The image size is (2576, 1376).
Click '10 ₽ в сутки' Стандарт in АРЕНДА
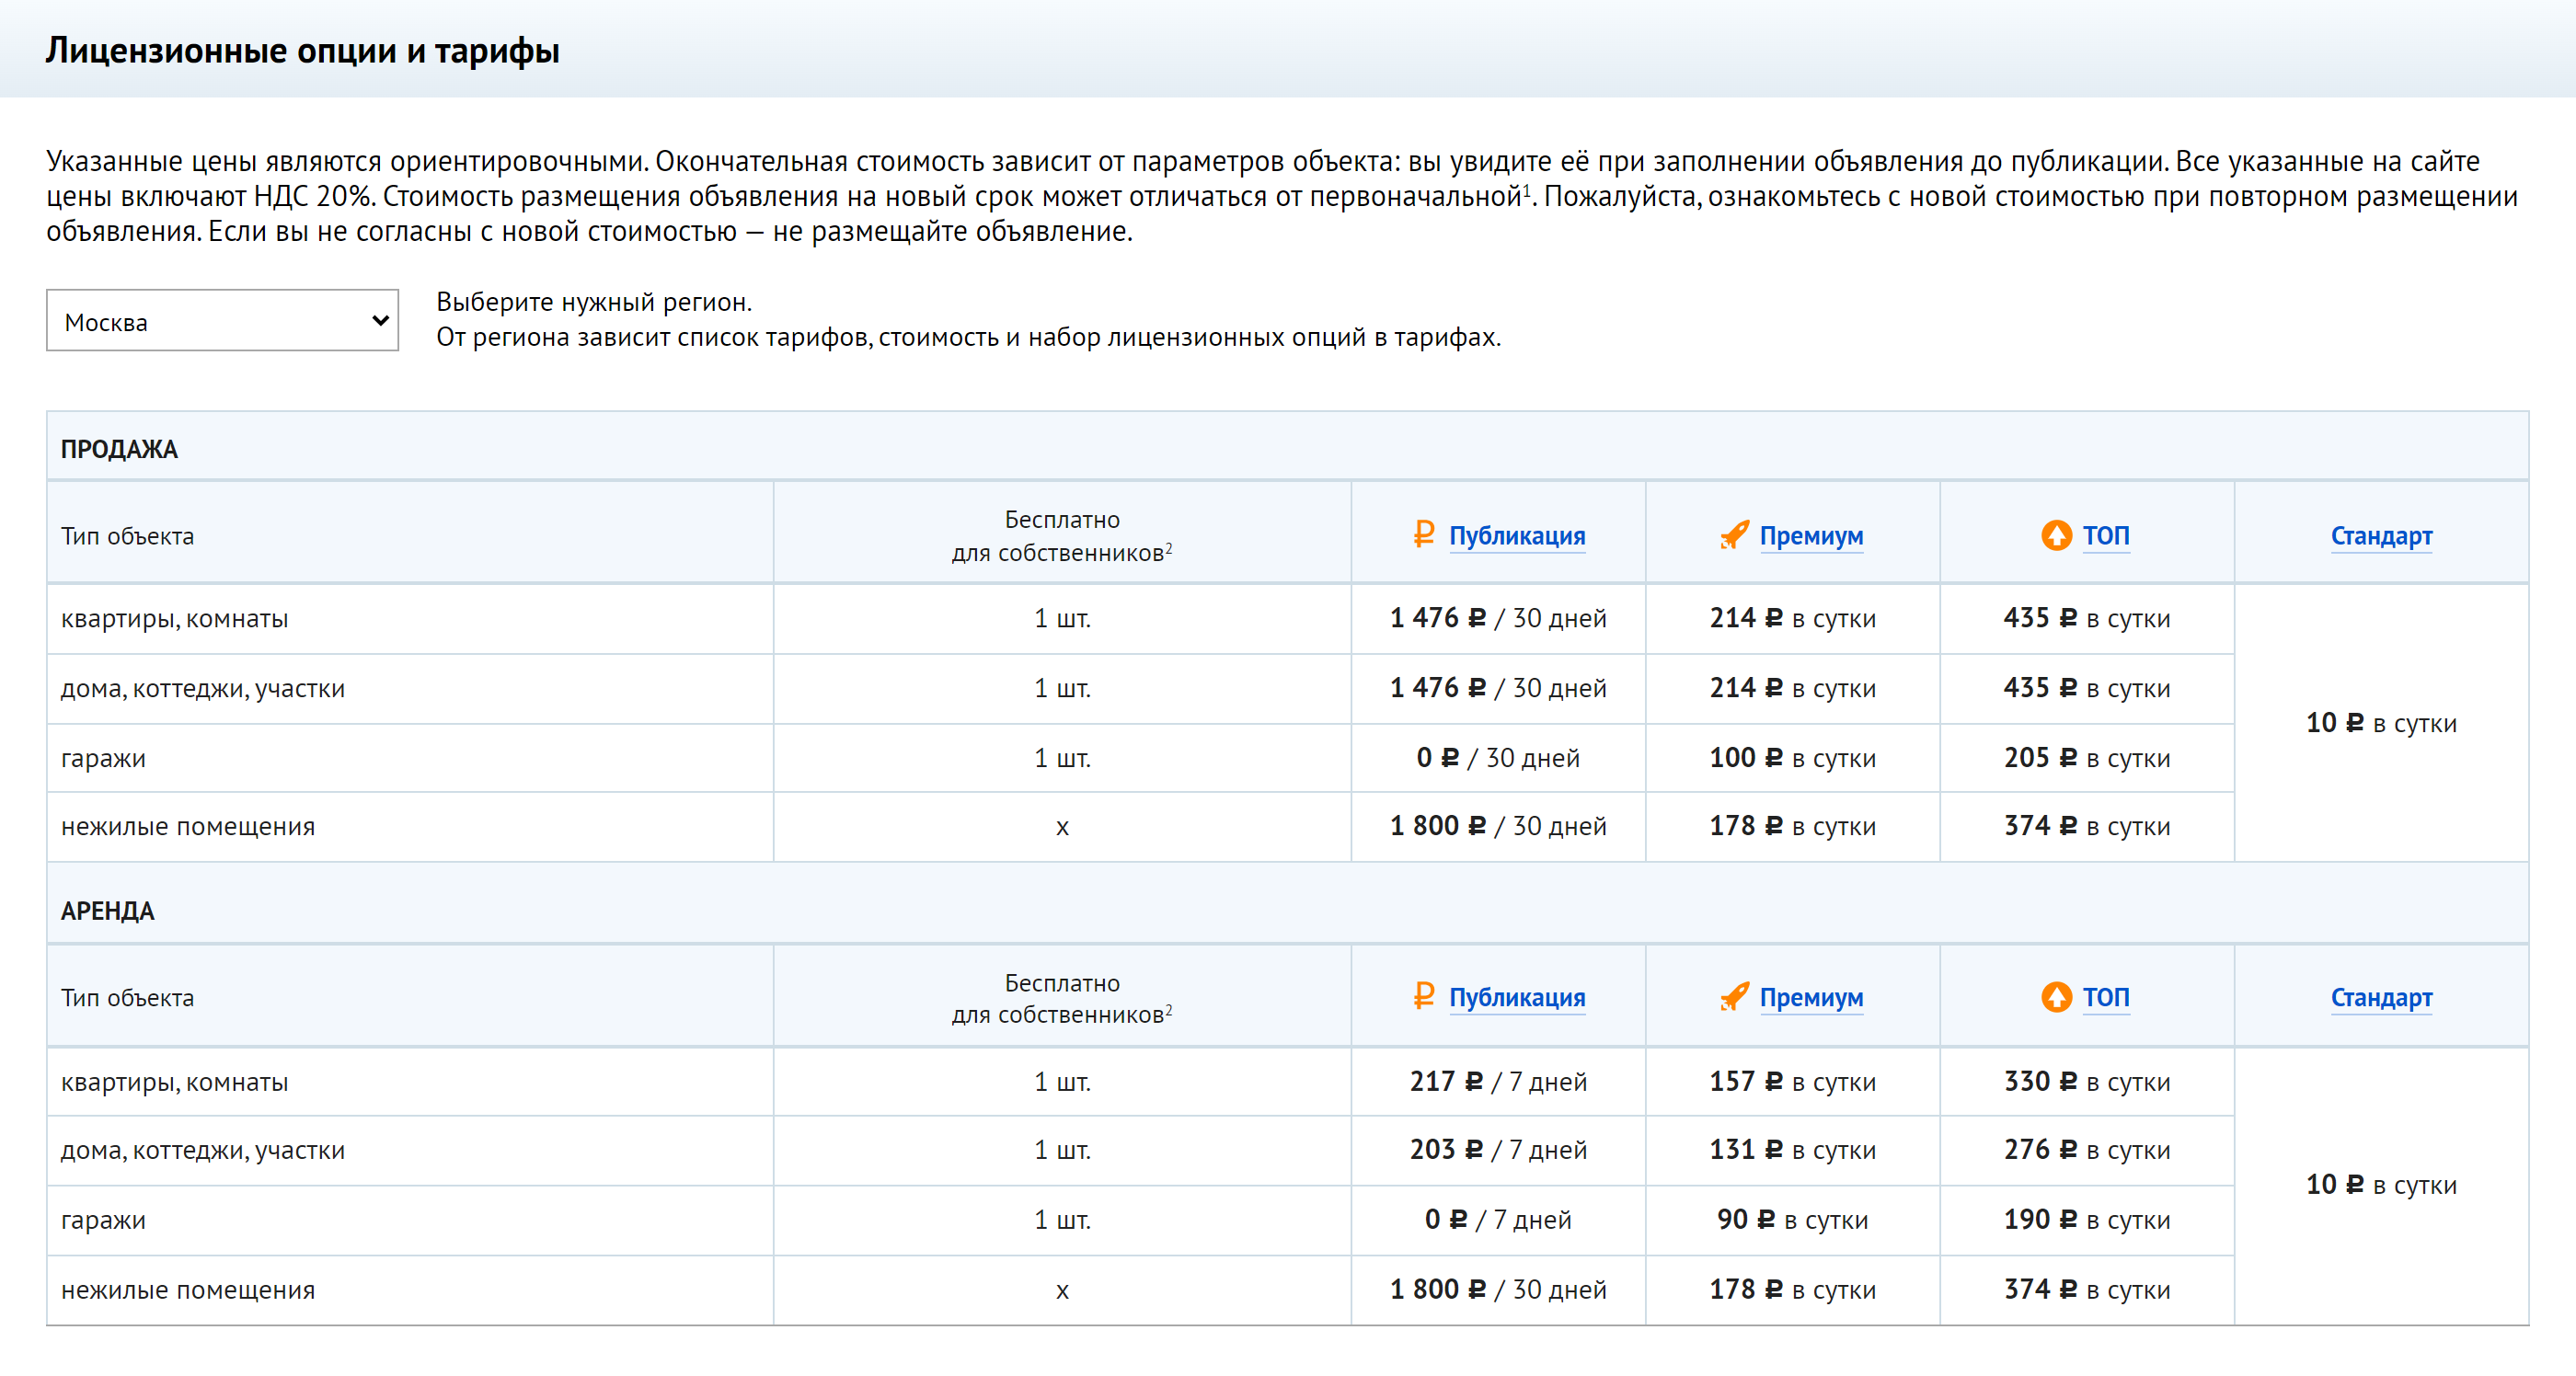(x=2381, y=1185)
